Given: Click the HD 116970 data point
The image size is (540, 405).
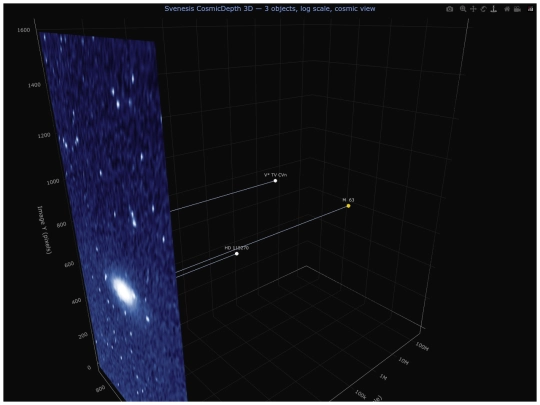Looking at the screenshot, I should (x=237, y=254).
